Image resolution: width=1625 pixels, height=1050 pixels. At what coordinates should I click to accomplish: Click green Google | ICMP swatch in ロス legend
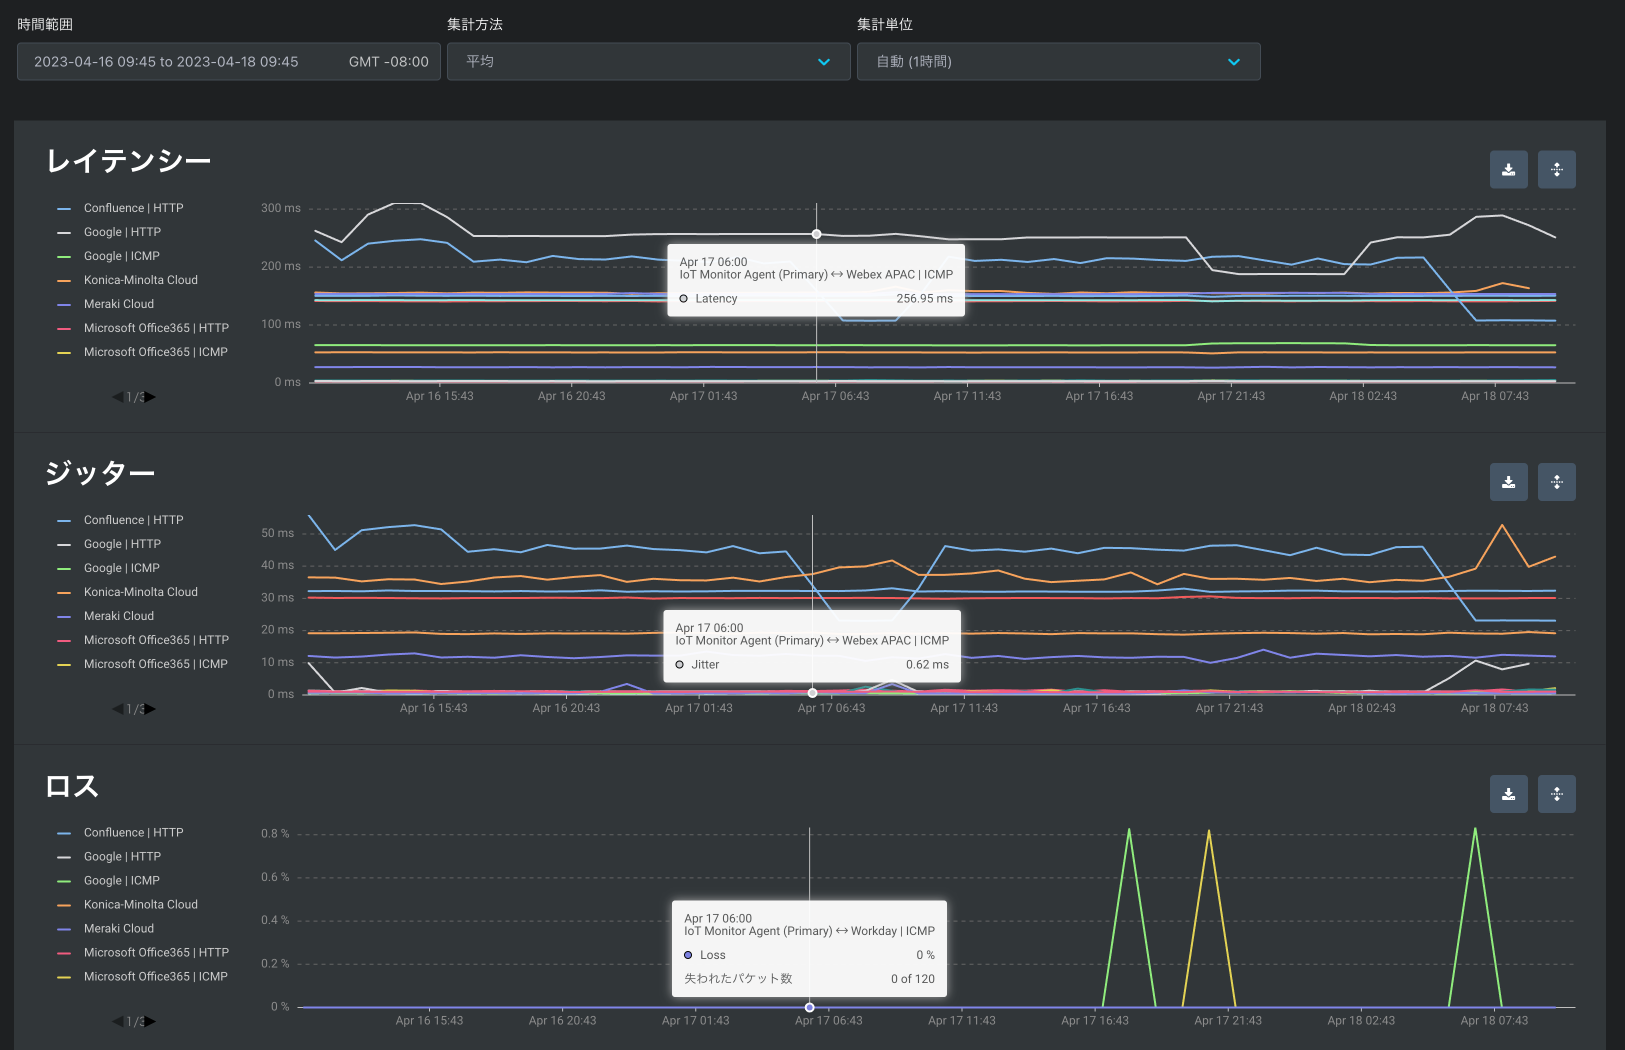pyautogui.click(x=64, y=881)
